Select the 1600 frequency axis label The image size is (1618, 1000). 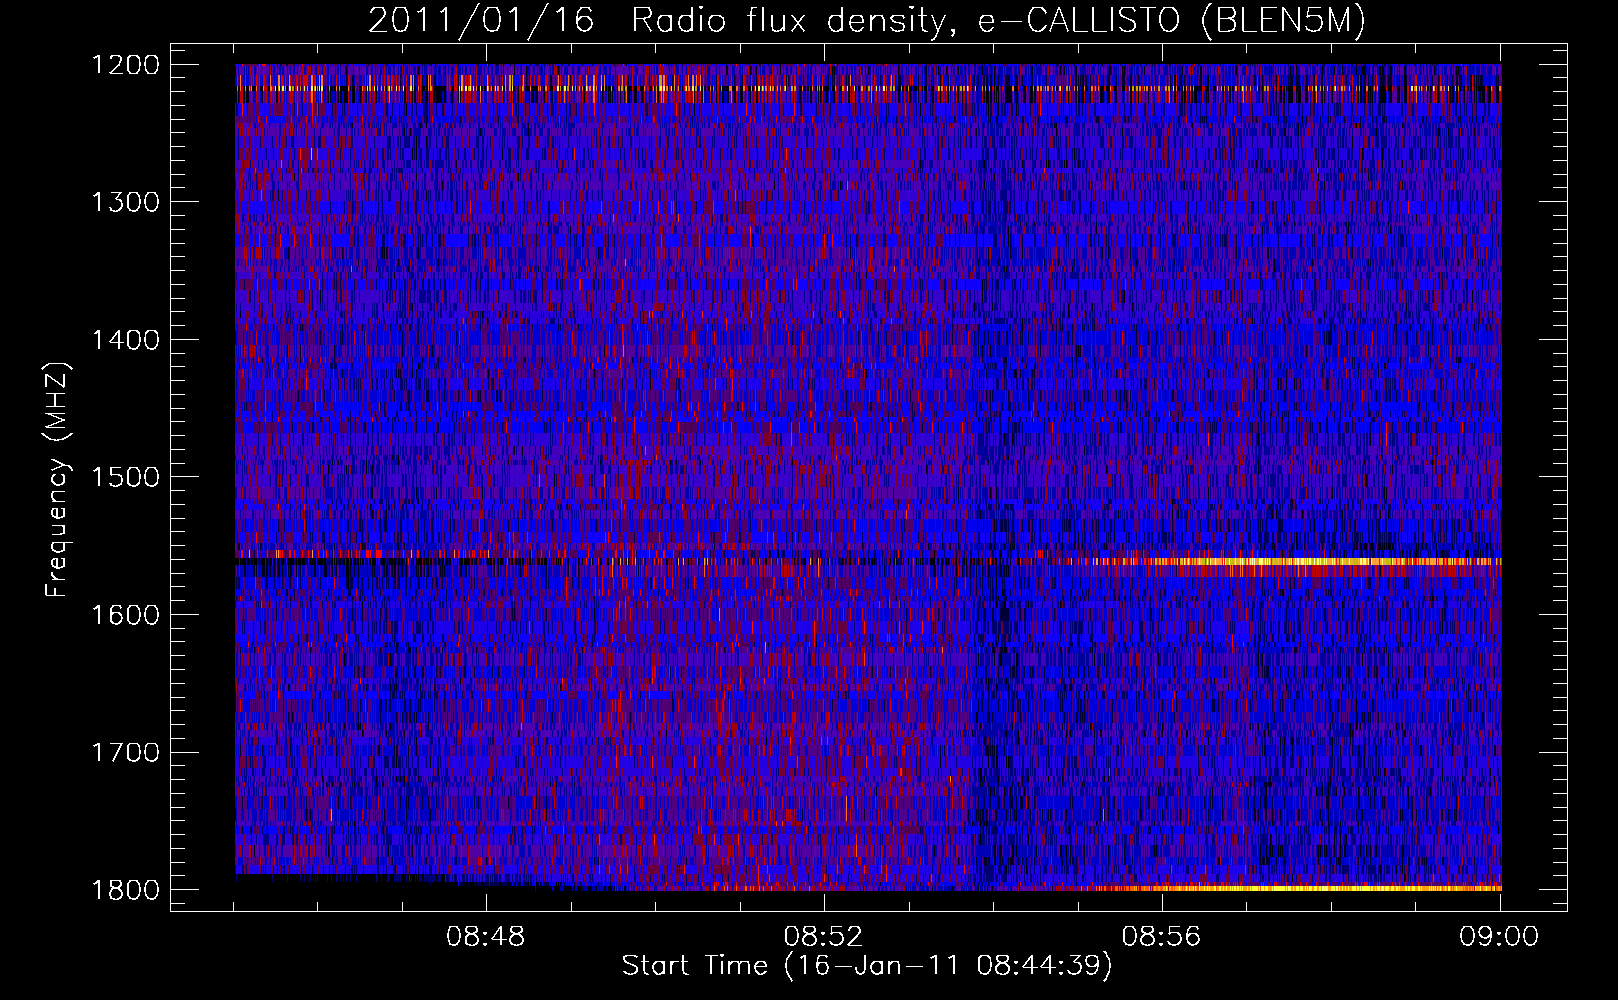(125, 615)
